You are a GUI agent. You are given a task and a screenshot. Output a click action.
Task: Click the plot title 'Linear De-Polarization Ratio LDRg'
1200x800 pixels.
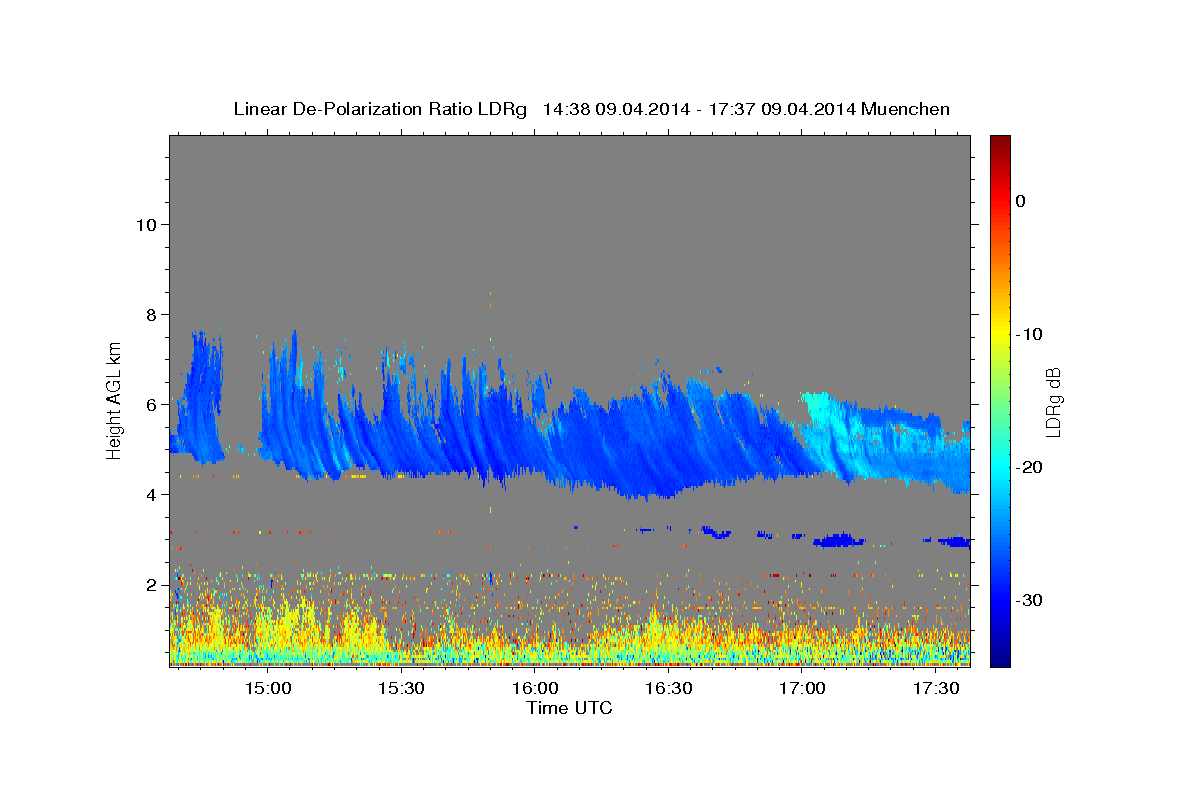point(379,109)
